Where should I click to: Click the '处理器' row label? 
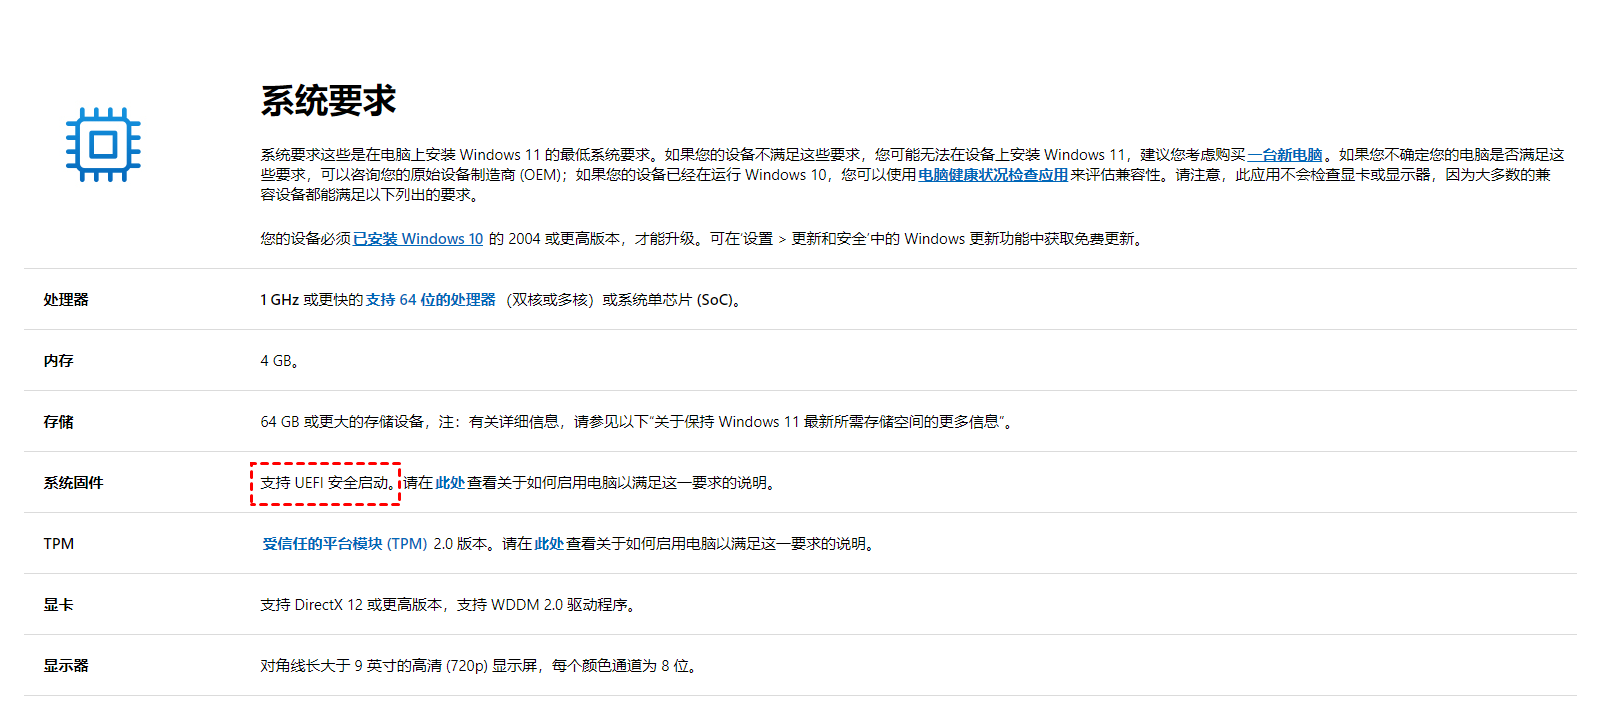tap(66, 300)
